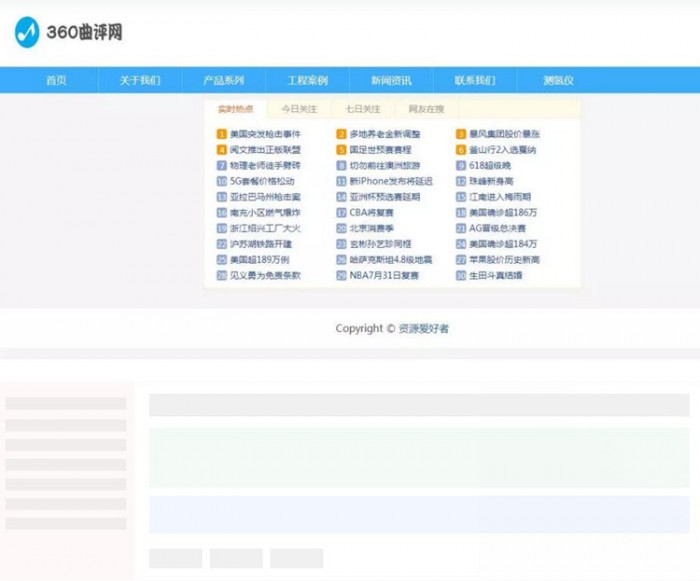
Task: Open the 新闻资讯 navigation item
Action: coord(392,80)
